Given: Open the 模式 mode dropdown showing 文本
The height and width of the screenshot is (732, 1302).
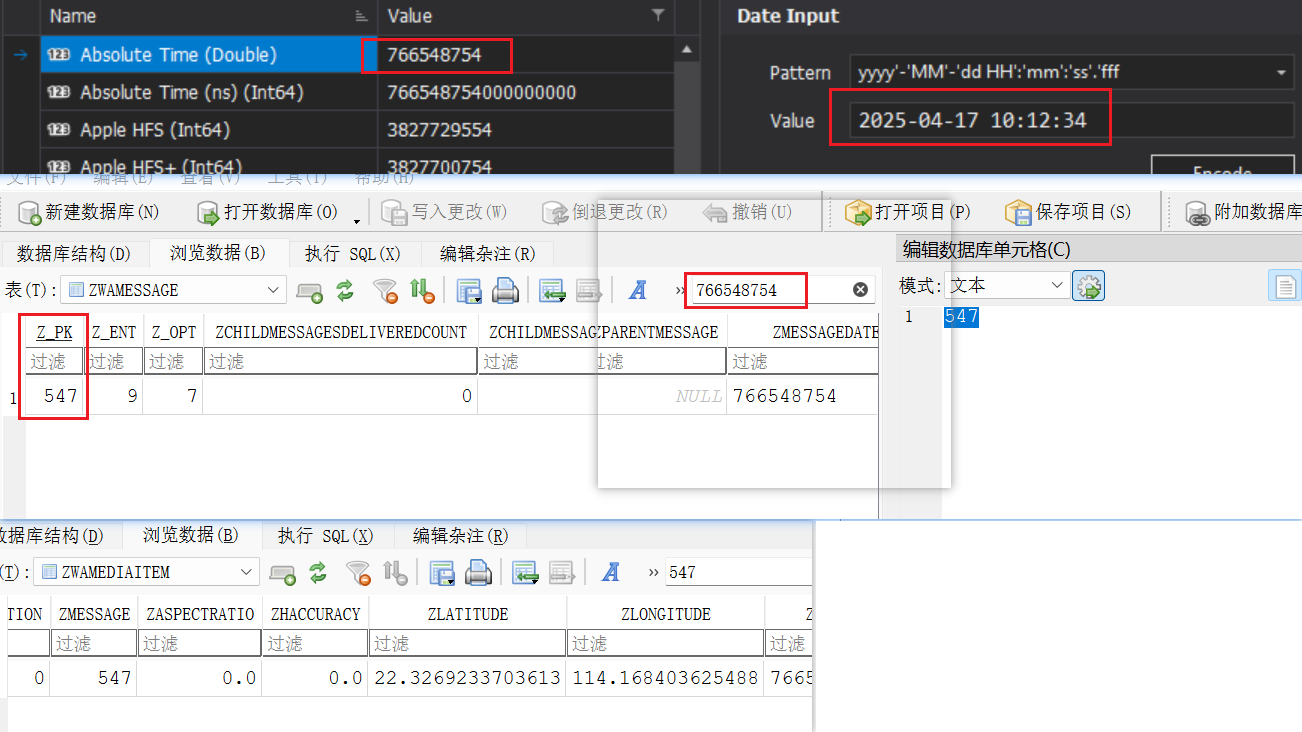Looking at the screenshot, I should [x=1057, y=286].
